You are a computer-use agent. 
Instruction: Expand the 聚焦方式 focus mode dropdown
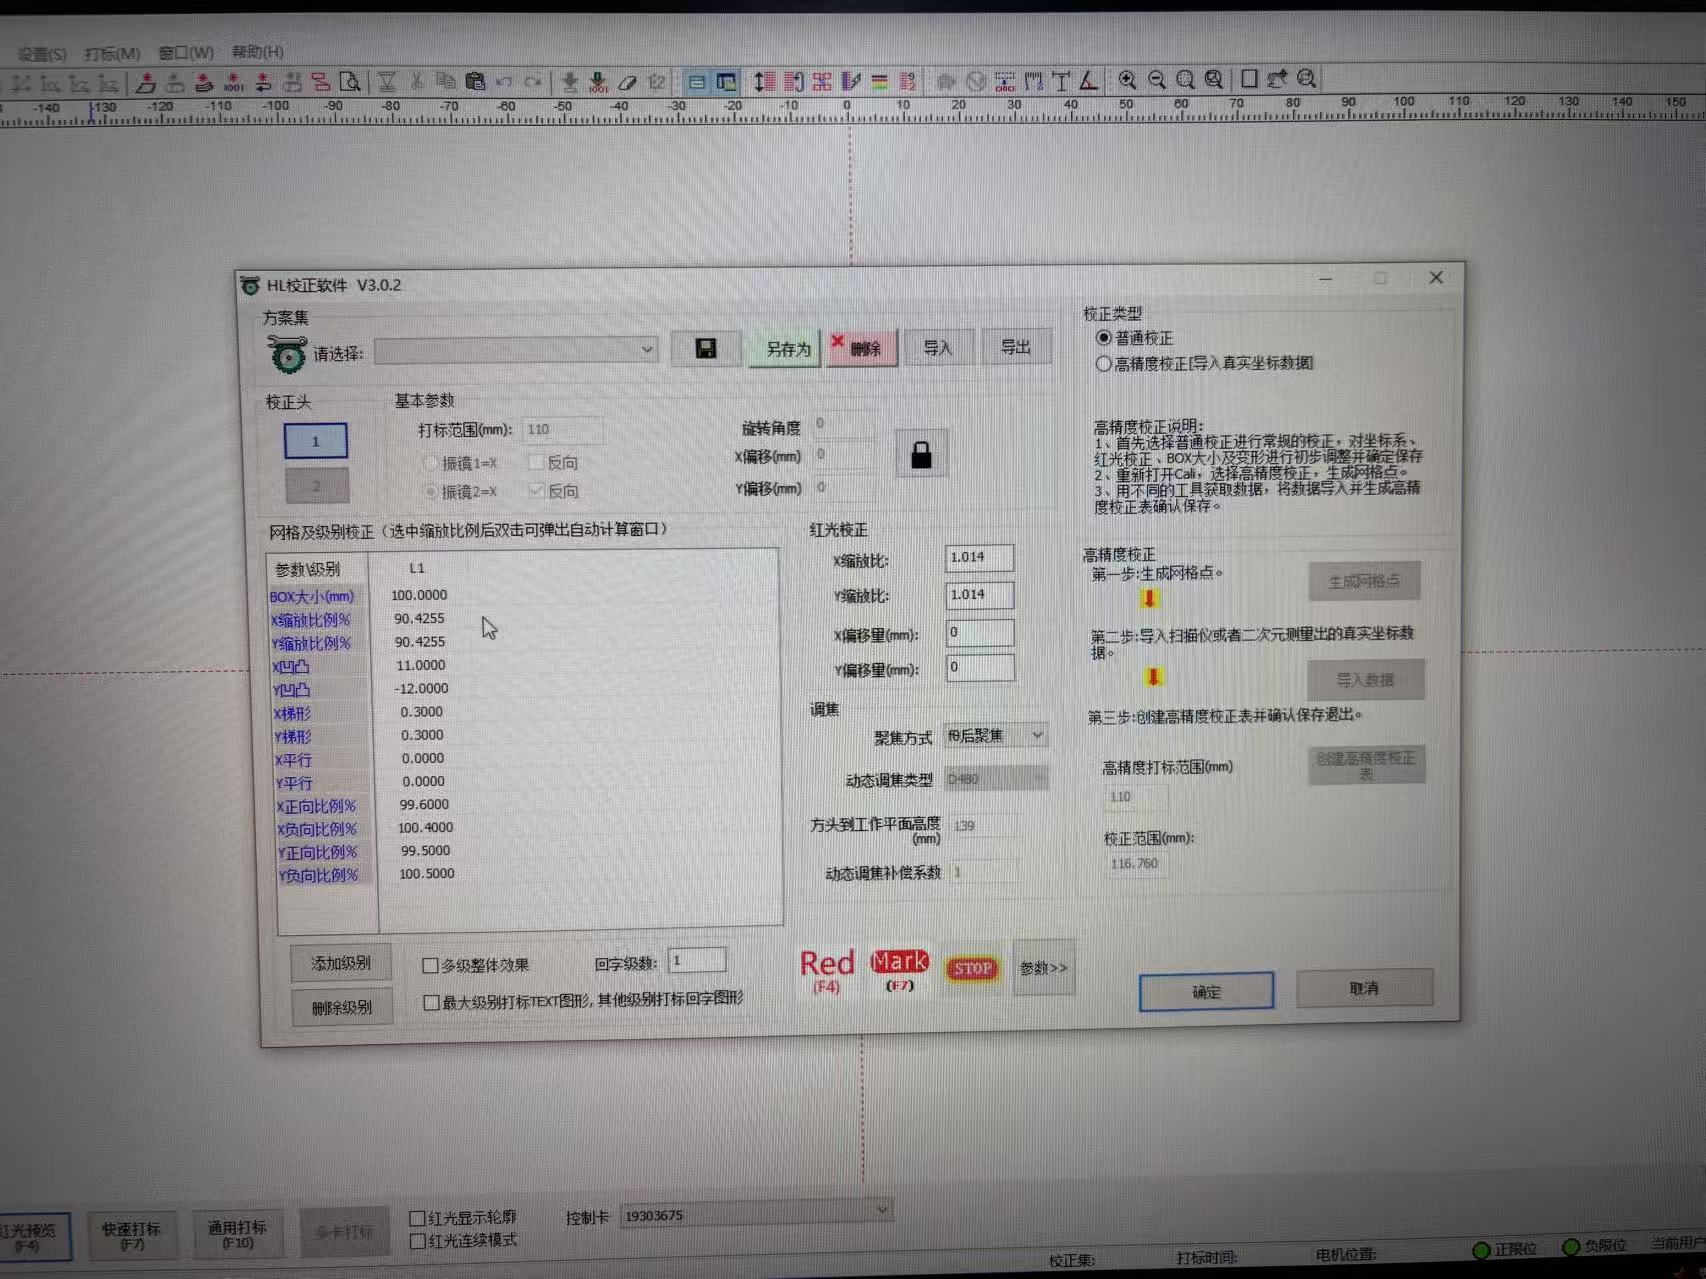(996, 736)
